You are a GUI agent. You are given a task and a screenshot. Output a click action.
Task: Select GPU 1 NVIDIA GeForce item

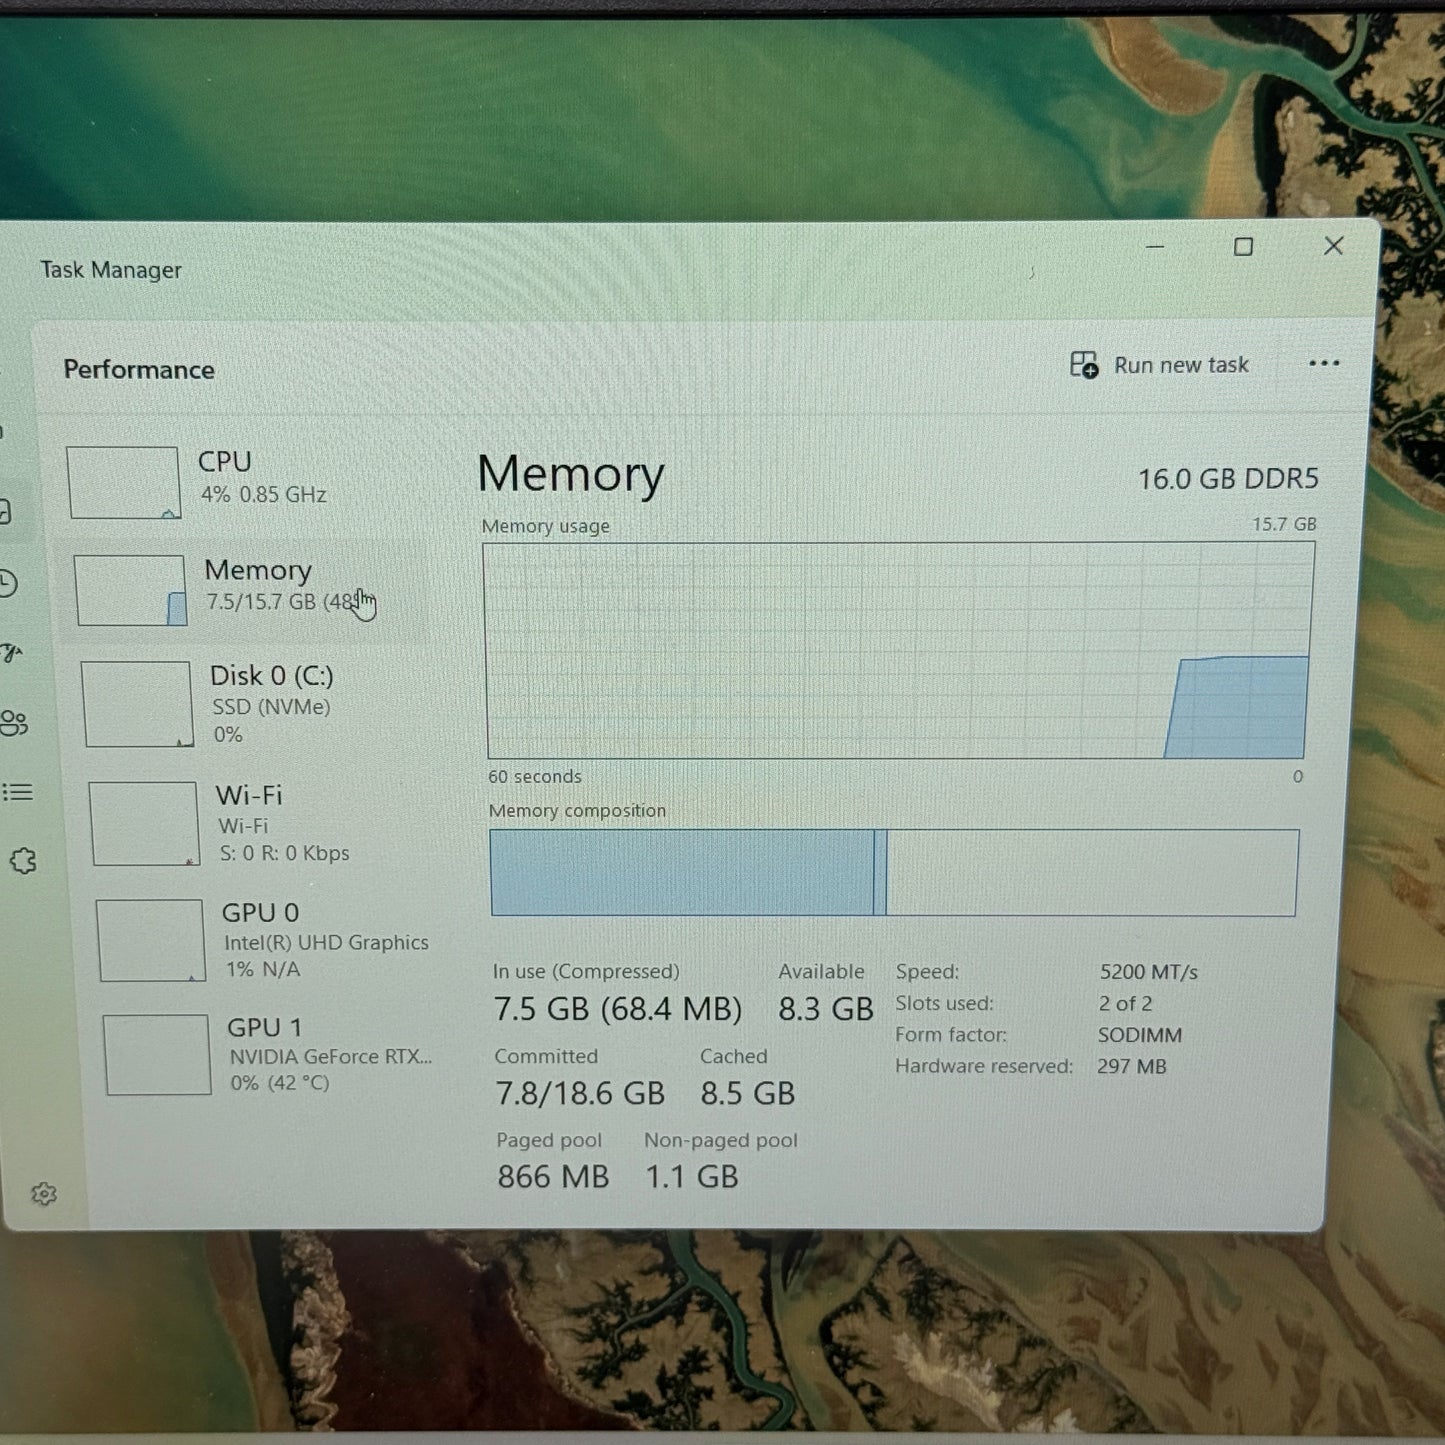point(272,1054)
